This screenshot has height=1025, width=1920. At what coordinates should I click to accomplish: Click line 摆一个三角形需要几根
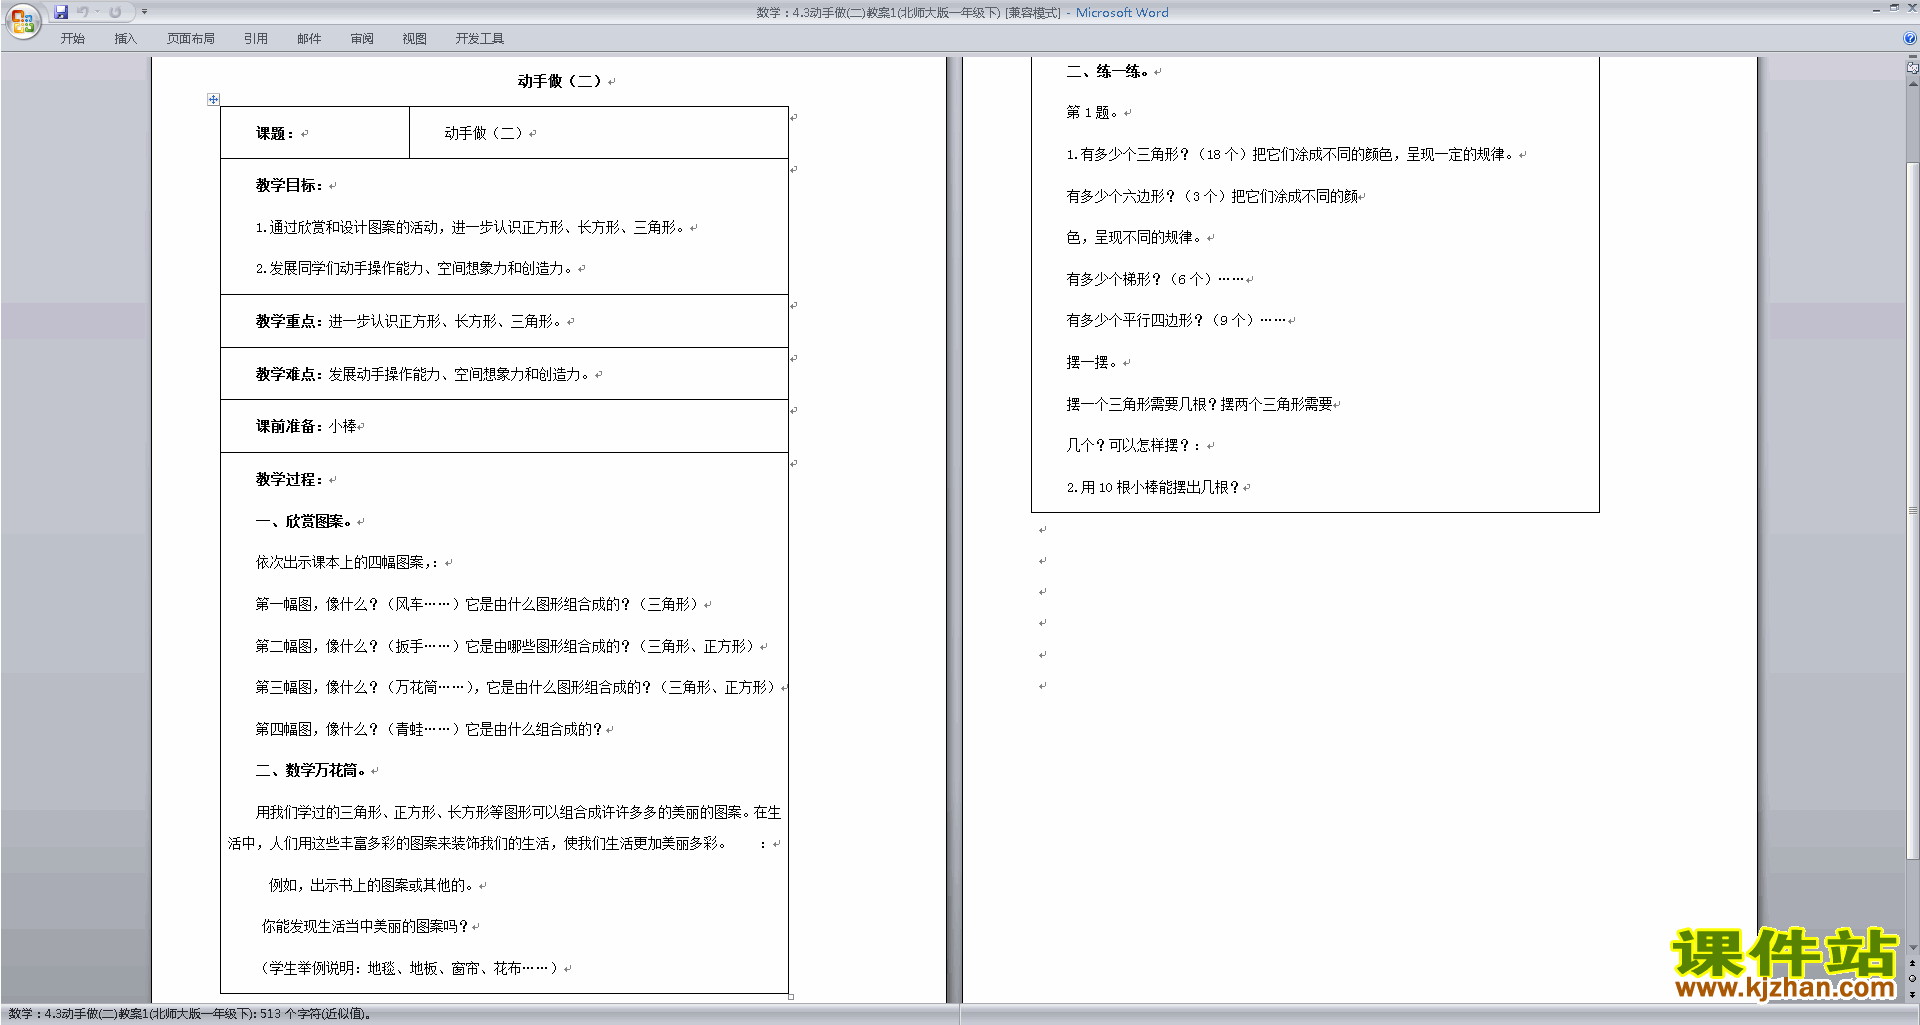pos(1199,404)
